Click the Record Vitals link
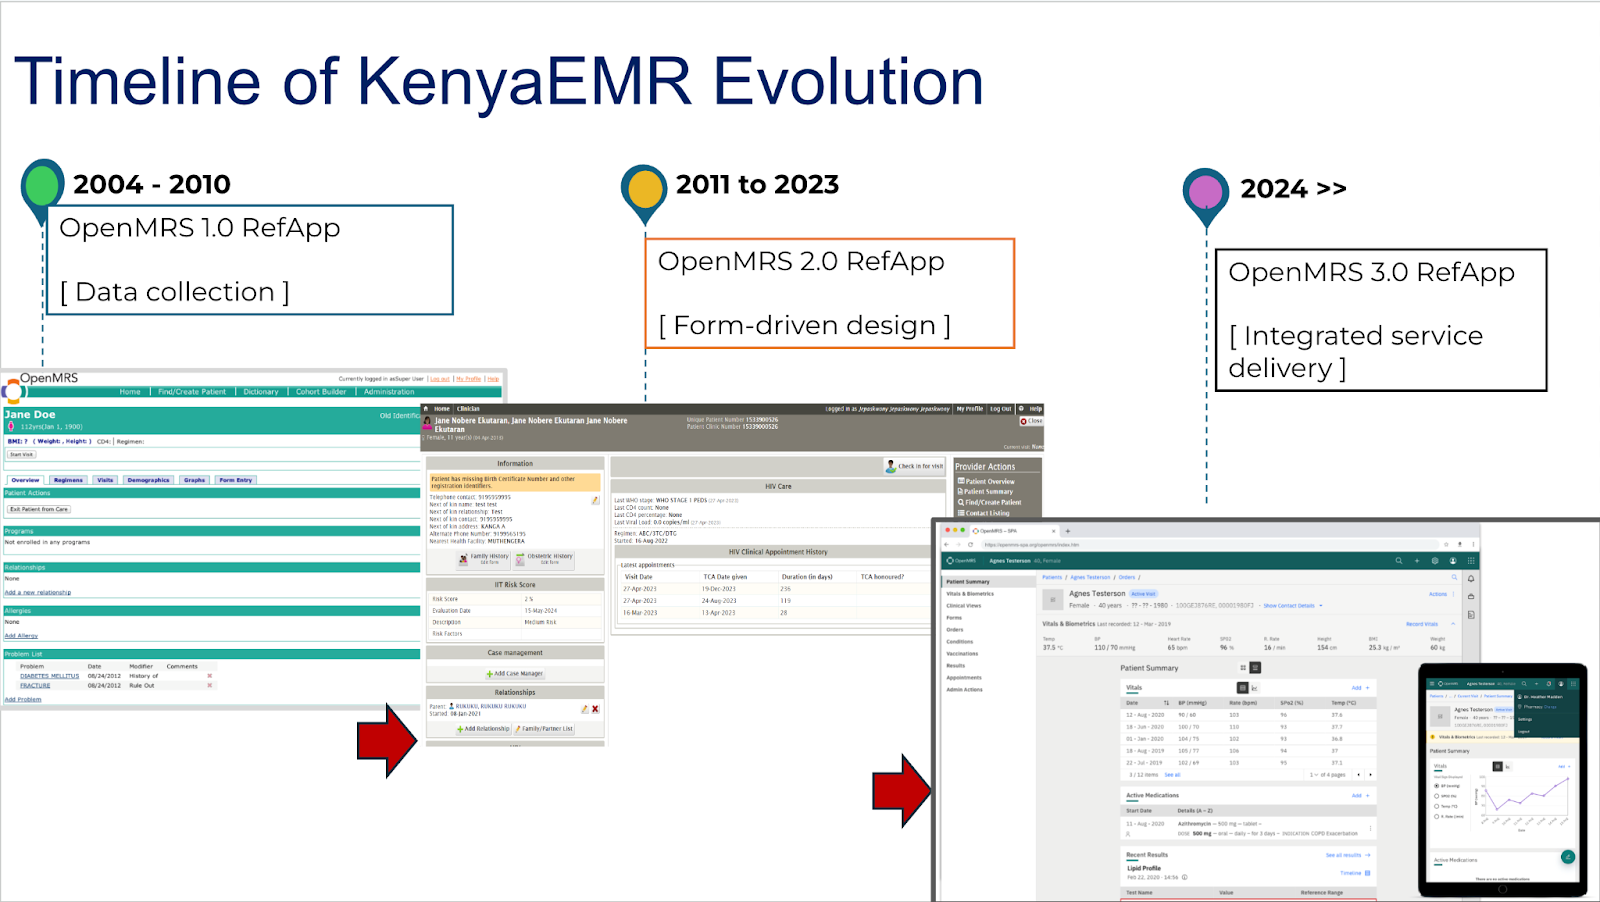Image resolution: width=1600 pixels, height=902 pixels. (1421, 624)
